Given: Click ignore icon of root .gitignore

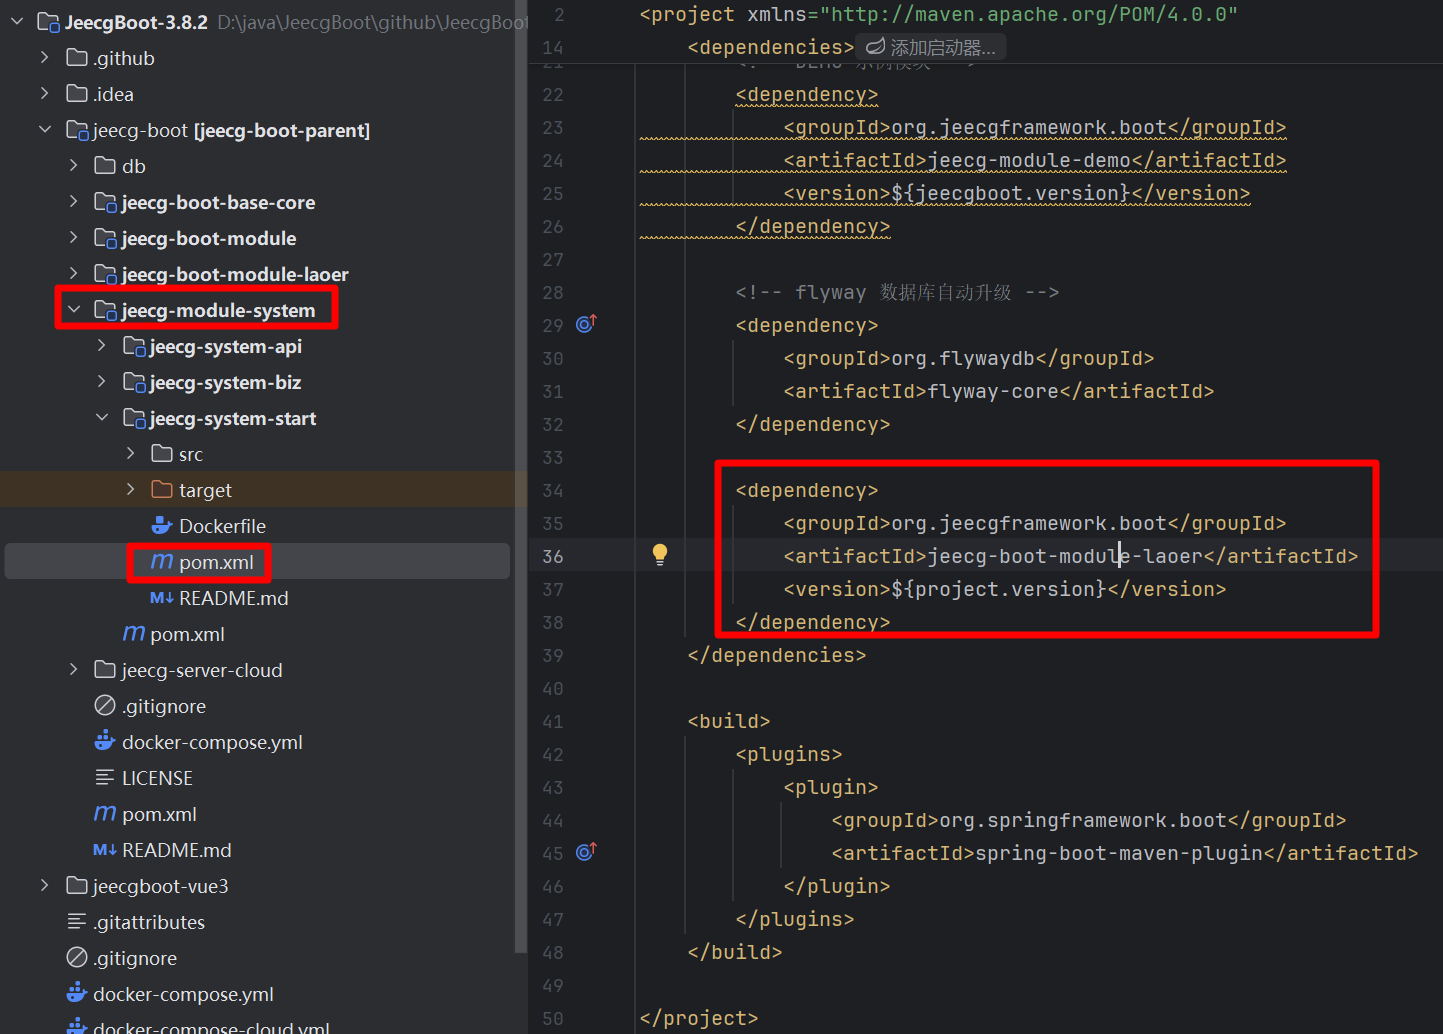Looking at the screenshot, I should tap(77, 957).
